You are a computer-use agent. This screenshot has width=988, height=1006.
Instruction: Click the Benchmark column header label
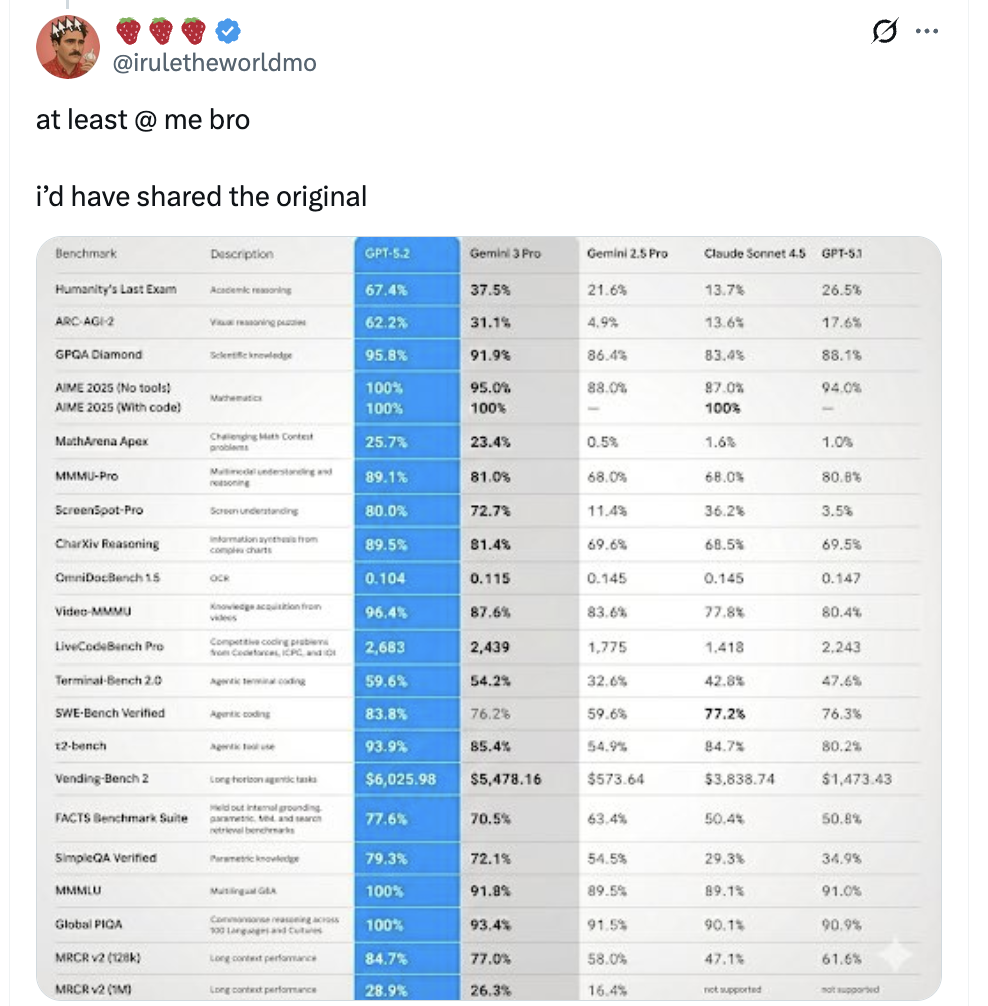point(87,254)
